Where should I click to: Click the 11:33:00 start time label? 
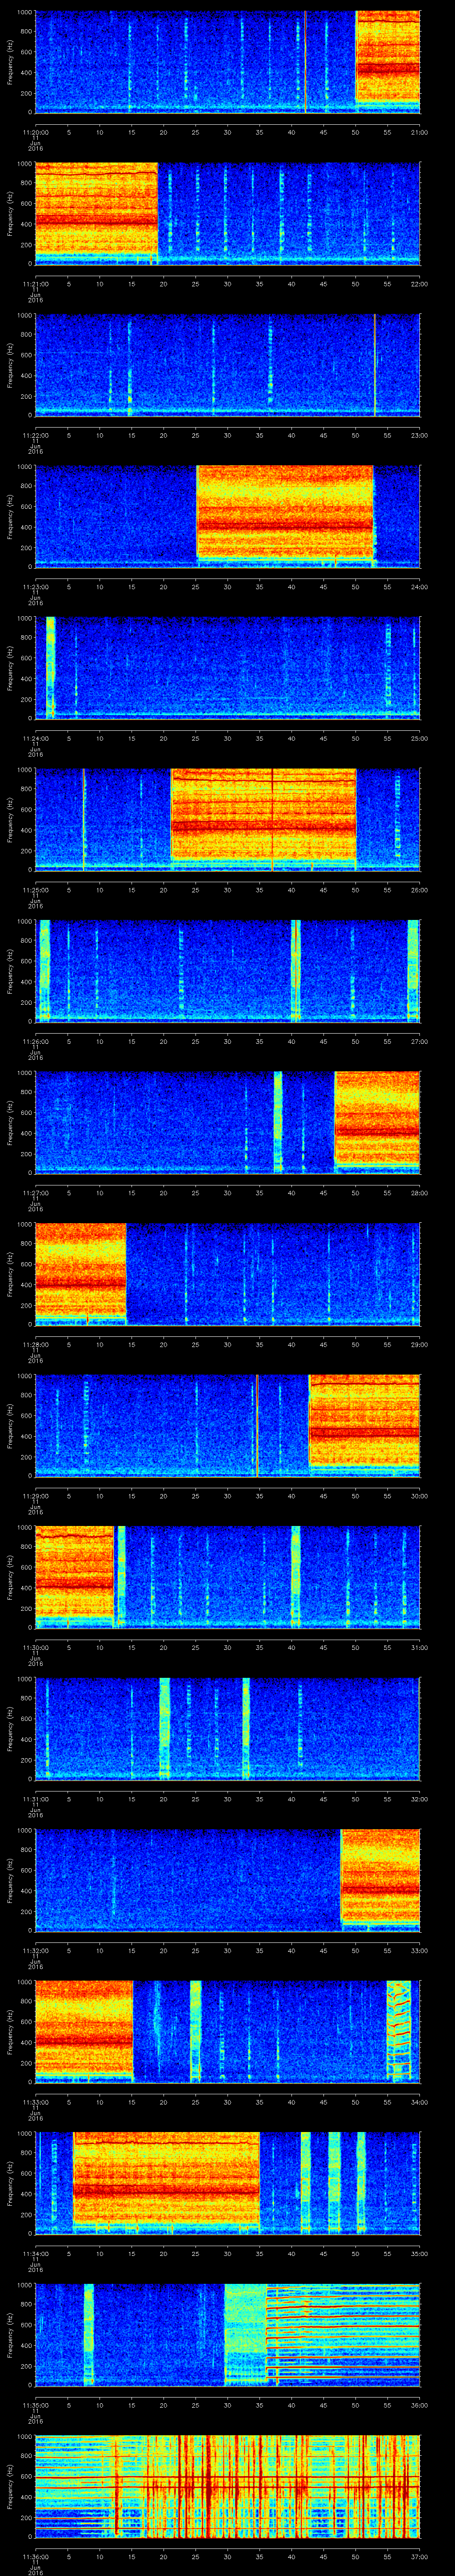point(35,2102)
